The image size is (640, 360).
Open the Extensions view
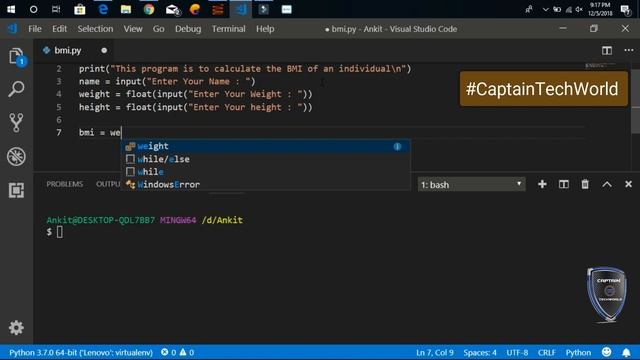pyautogui.click(x=16, y=190)
